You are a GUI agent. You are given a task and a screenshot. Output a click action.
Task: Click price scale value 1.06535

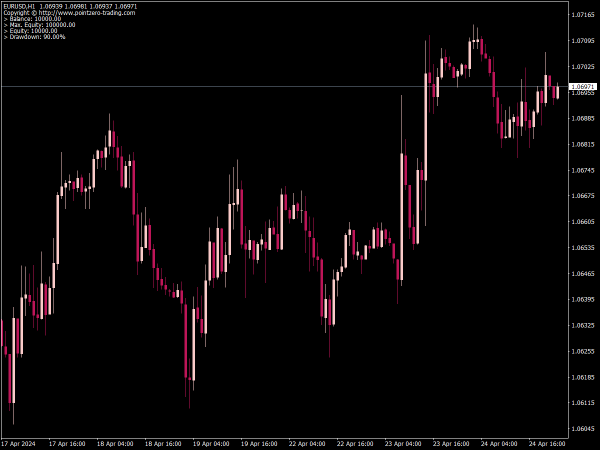click(583, 248)
